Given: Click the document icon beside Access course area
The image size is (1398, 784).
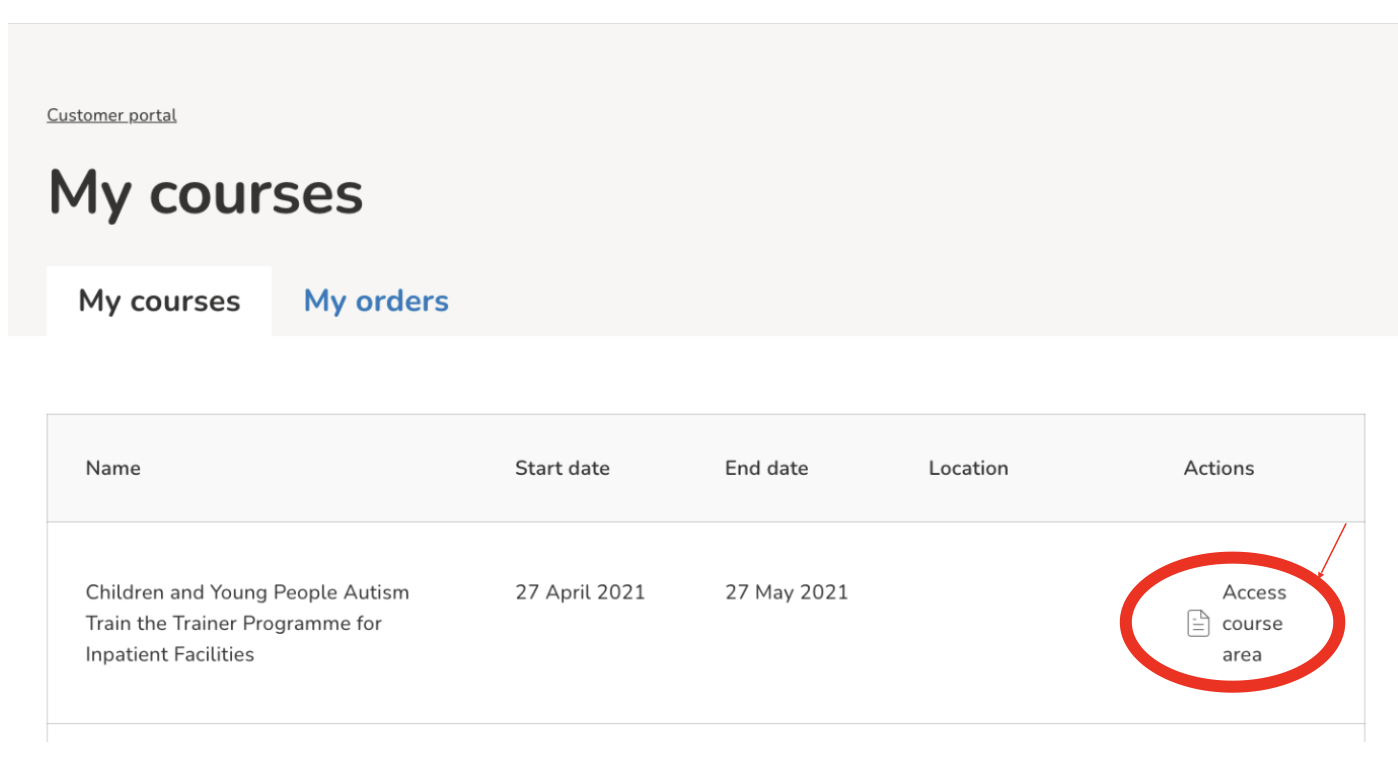Looking at the screenshot, I should pos(1197,624).
